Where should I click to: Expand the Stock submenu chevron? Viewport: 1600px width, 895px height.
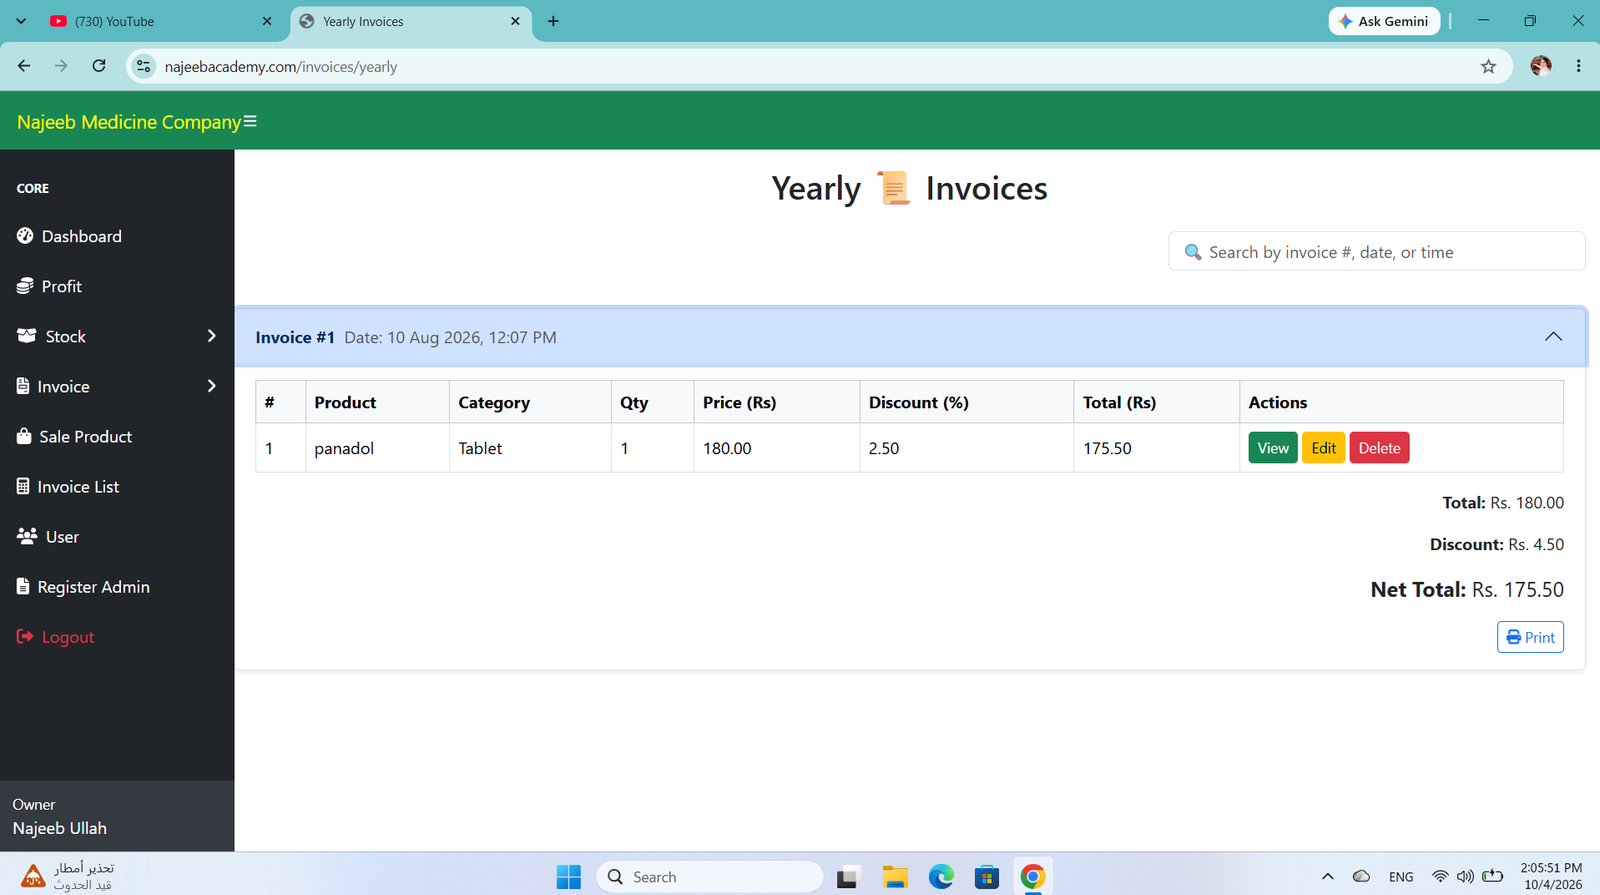pyautogui.click(x=211, y=336)
